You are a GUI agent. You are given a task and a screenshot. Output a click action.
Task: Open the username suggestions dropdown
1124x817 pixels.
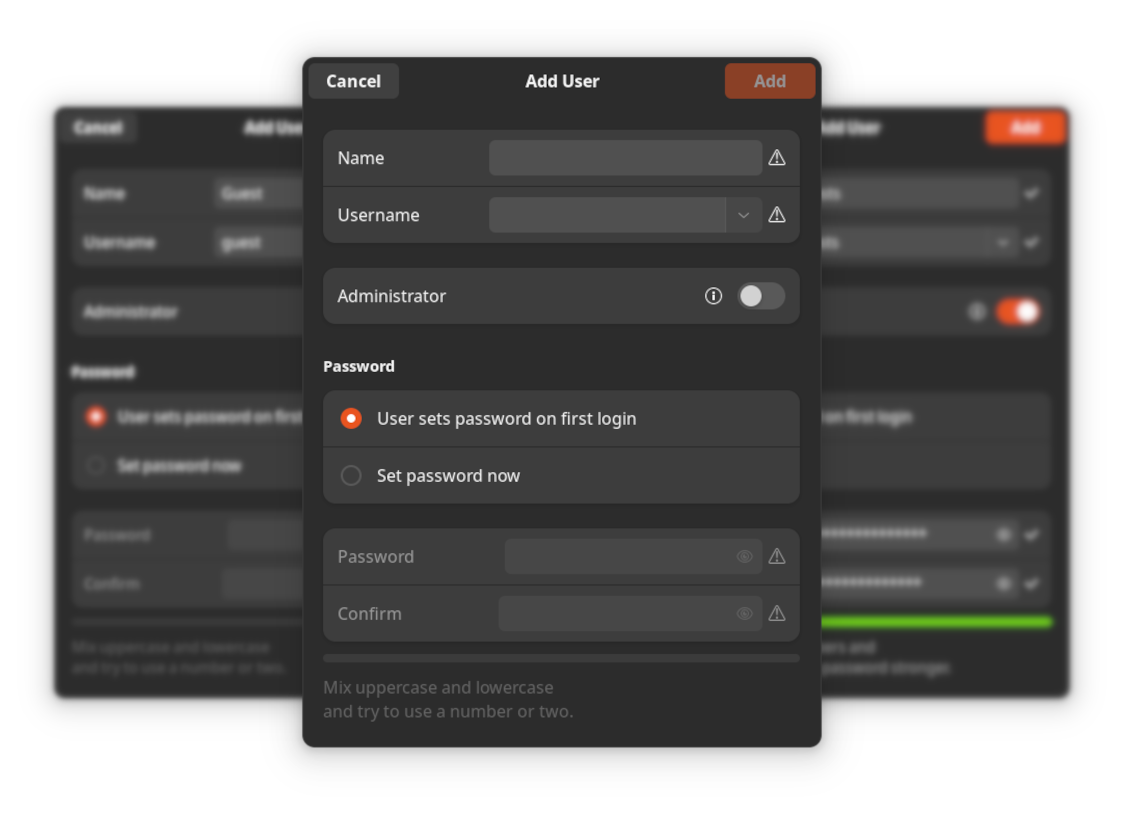(744, 214)
